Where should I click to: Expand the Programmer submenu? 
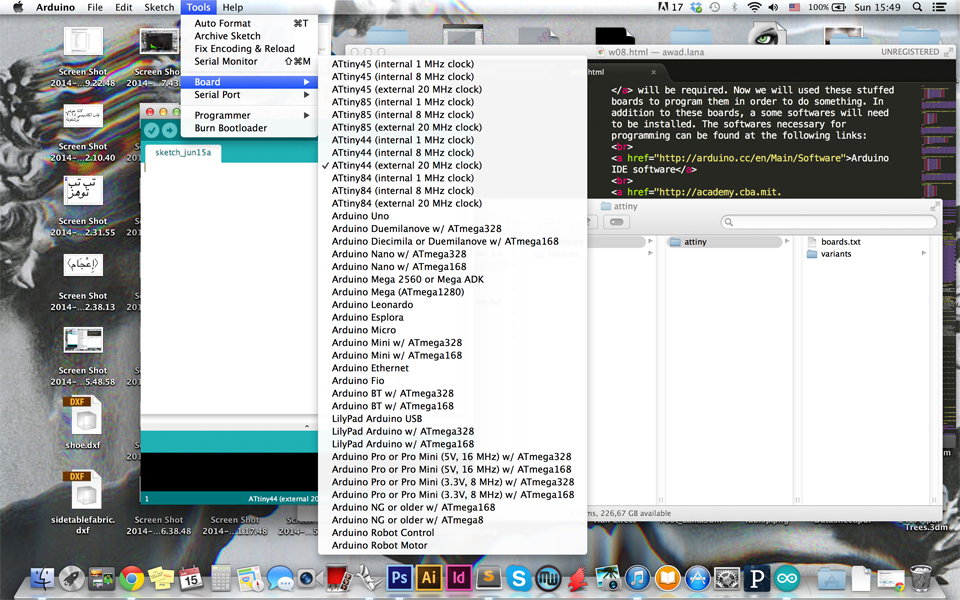pyautogui.click(x=249, y=115)
